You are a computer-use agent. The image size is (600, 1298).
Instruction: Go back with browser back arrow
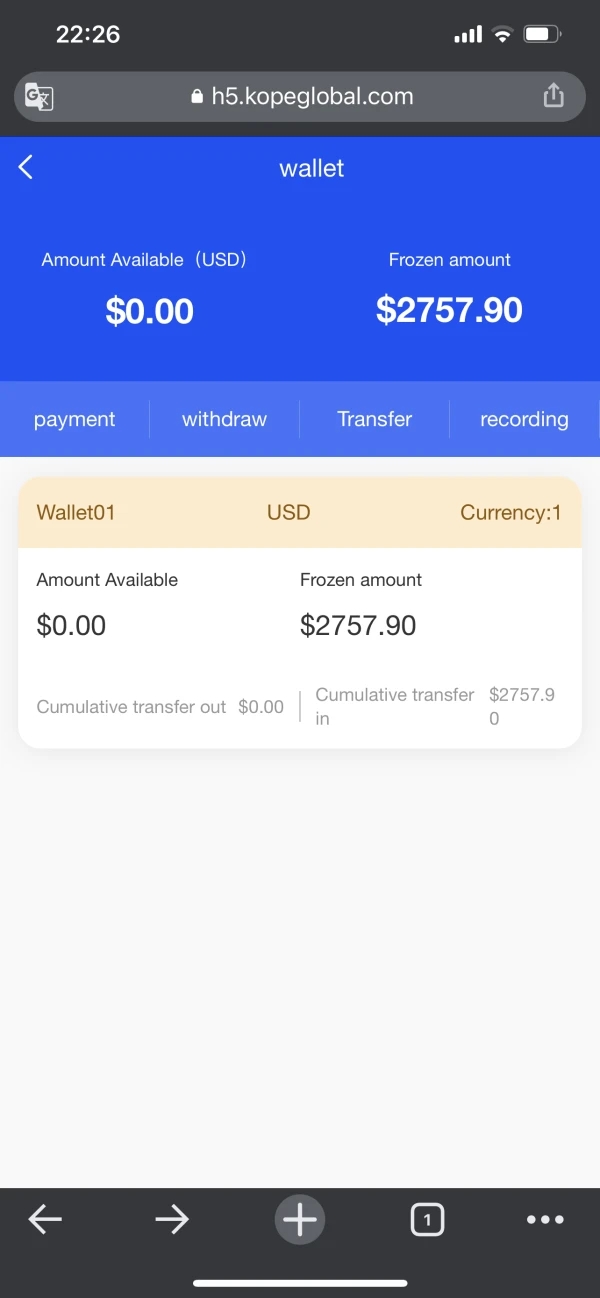[x=45, y=1219]
